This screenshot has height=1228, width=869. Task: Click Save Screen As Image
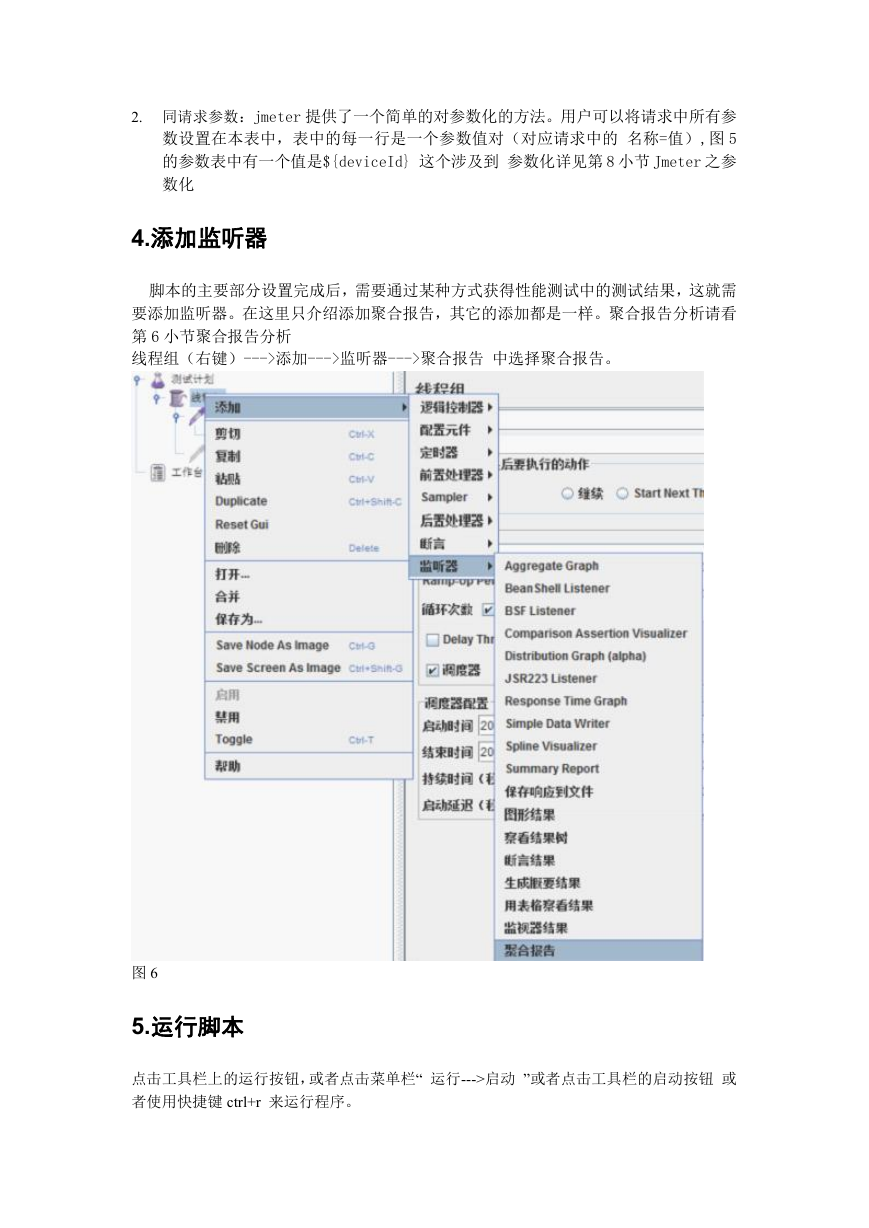[308, 668]
